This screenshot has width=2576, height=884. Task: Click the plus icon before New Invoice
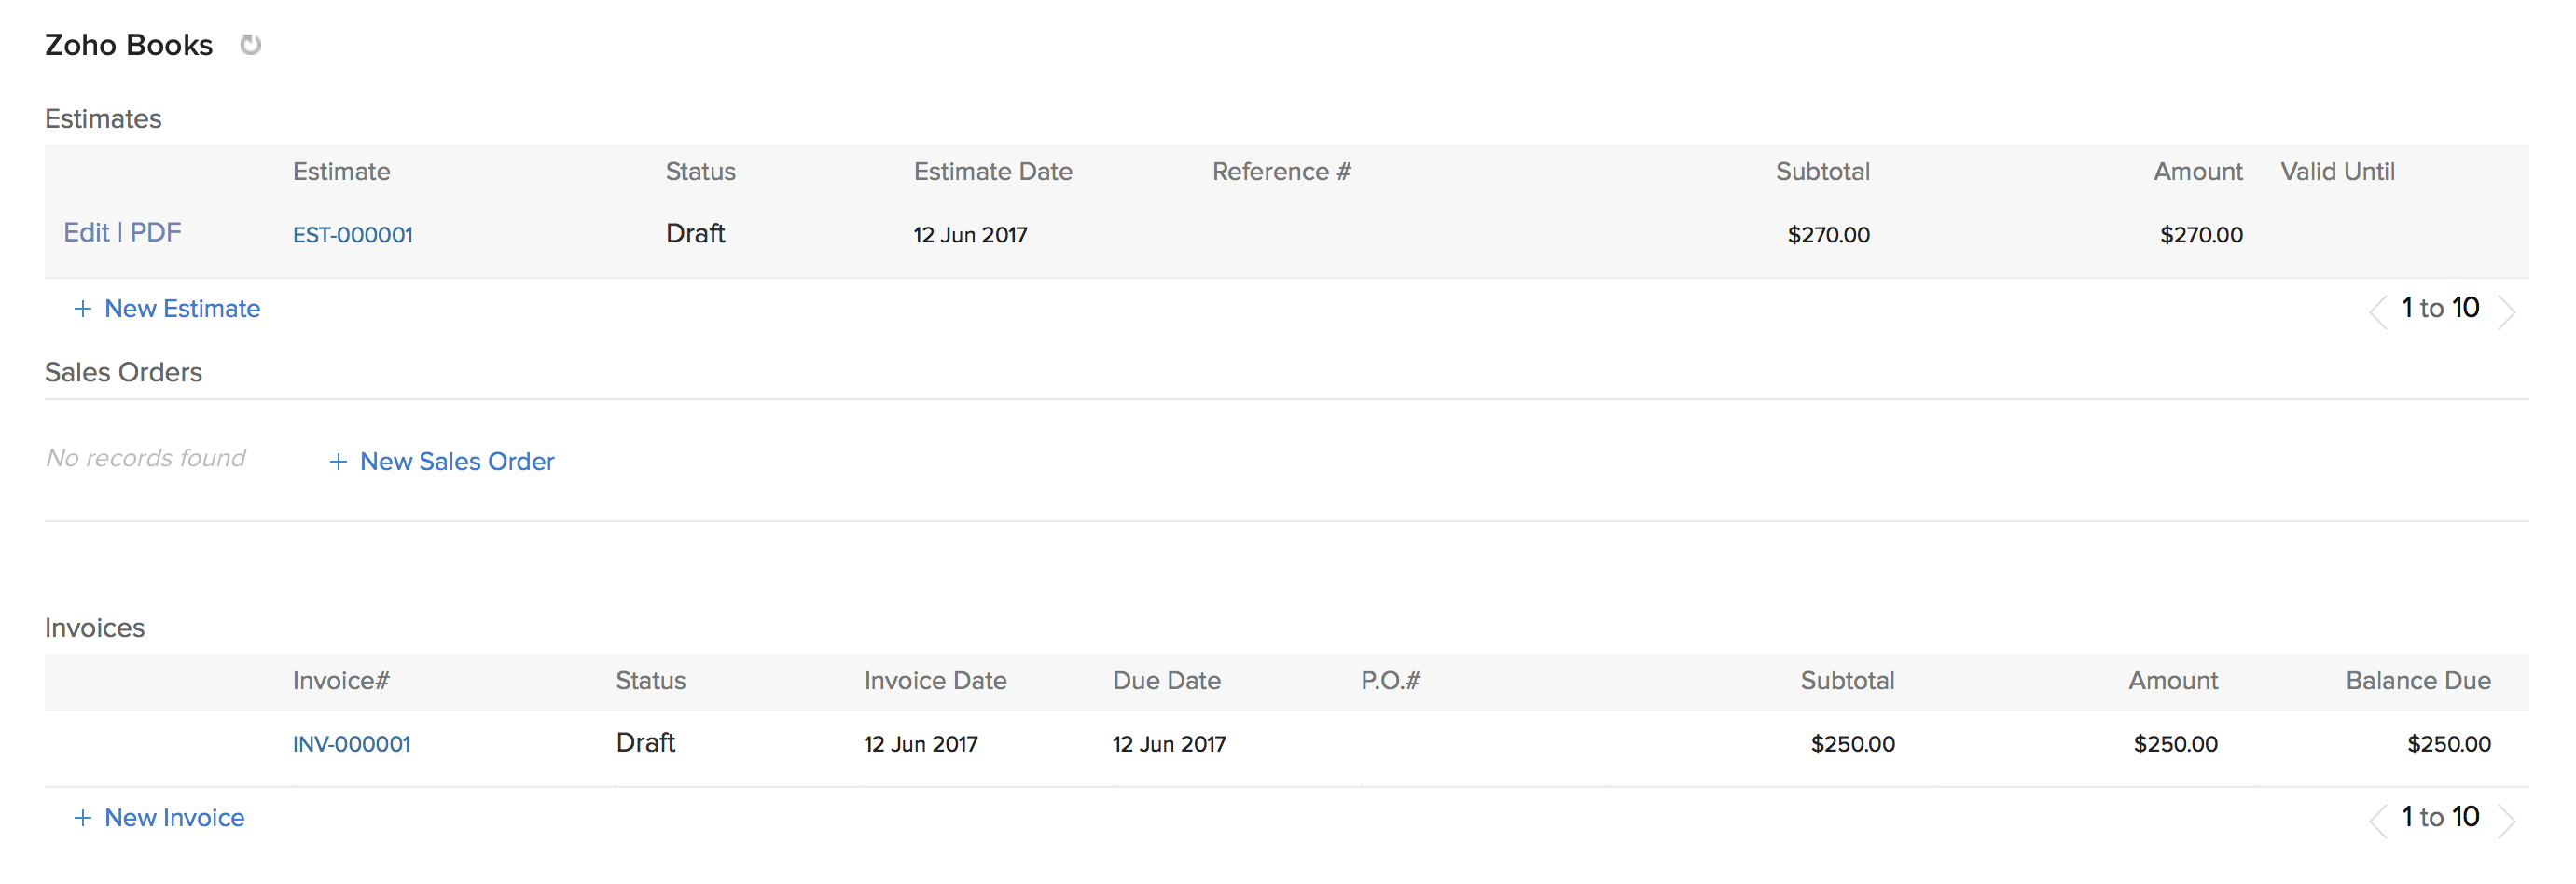83,818
